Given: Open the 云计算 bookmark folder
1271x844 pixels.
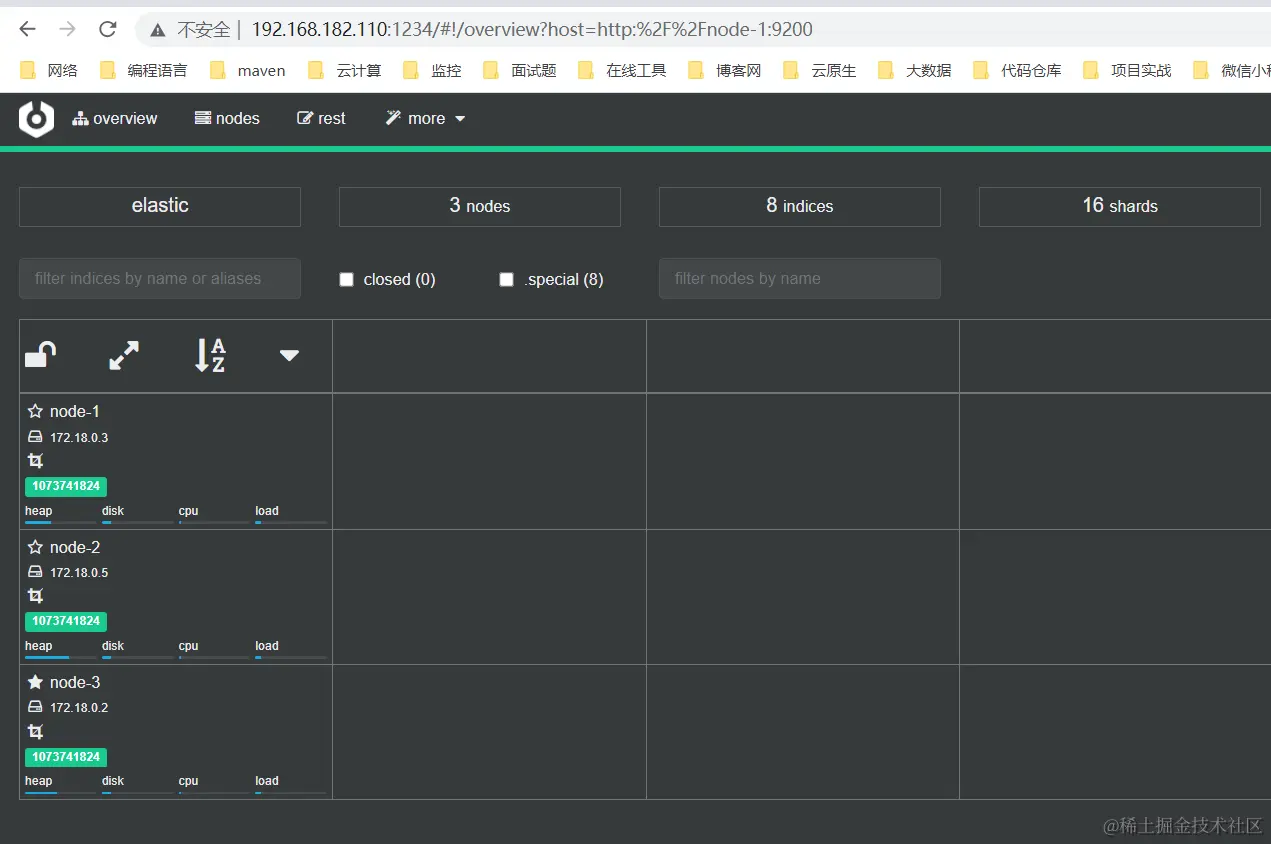Looking at the screenshot, I should (345, 70).
